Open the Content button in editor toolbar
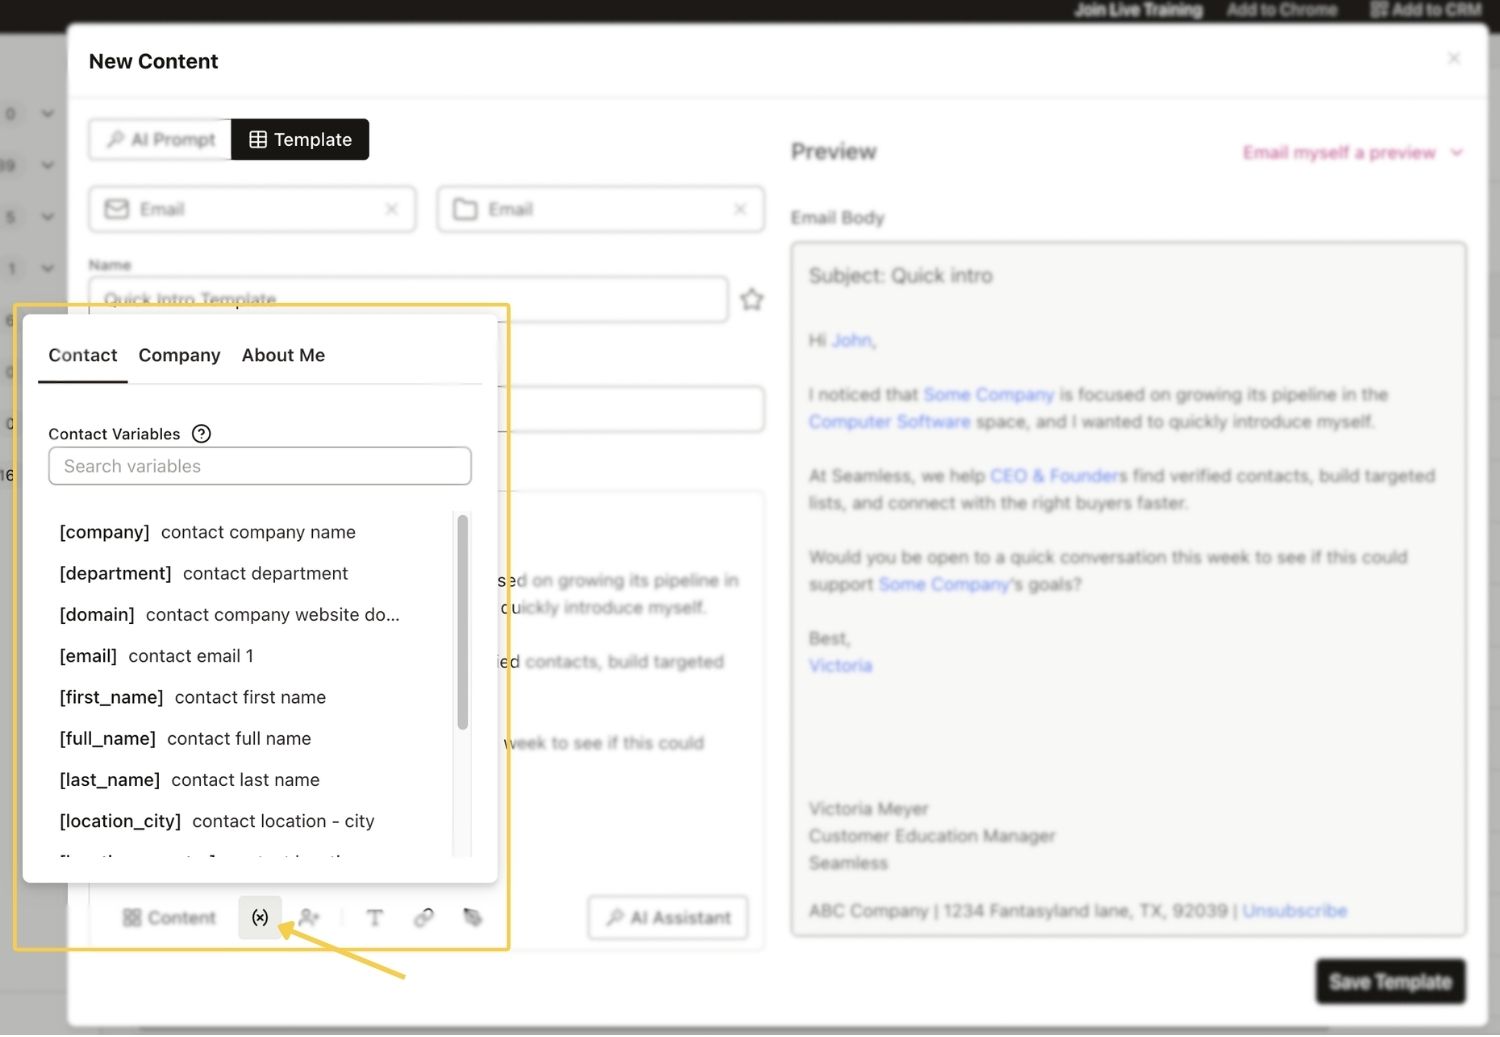Viewport: 1500px width, 1037px height. (x=169, y=917)
